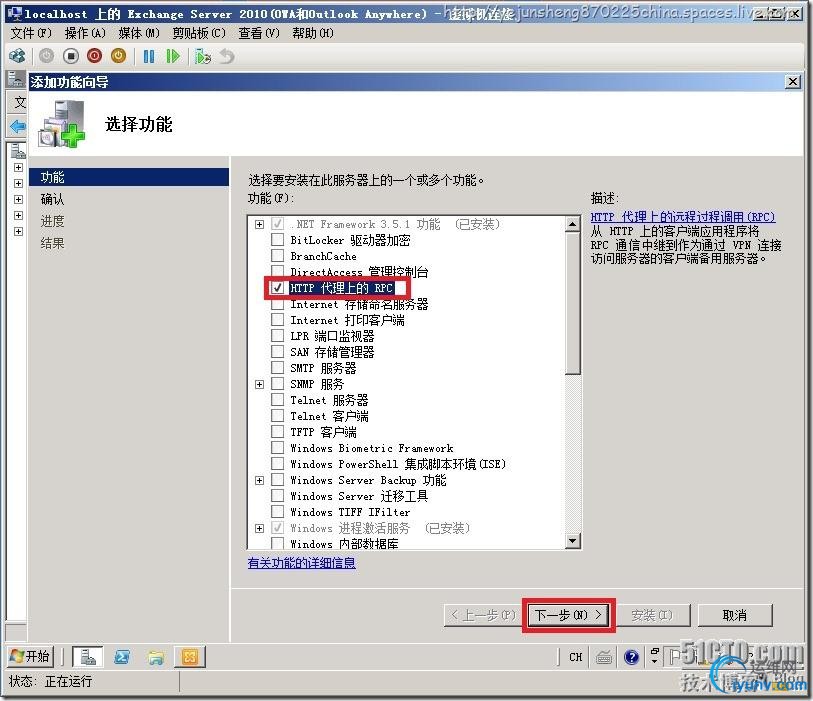813x701 pixels.
Task: Open the 操作(A) menu
Action: pyautogui.click(x=85, y=33)
